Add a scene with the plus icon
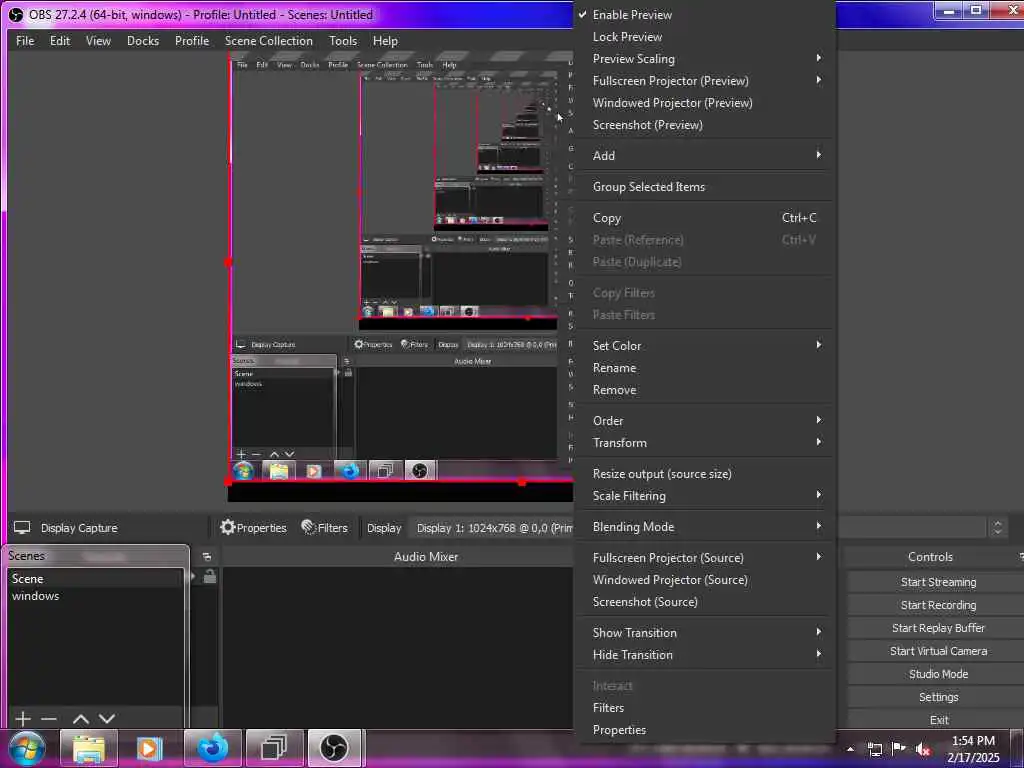 pyautogui.click(x=23, y=719)
